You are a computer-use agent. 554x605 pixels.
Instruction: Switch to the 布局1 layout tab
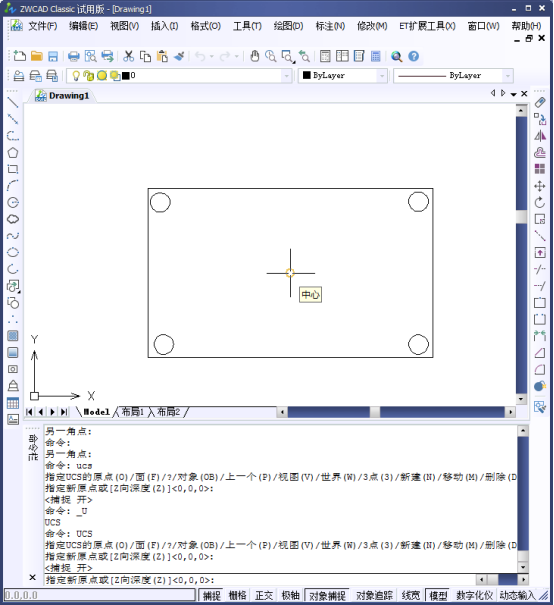tap(132, 412)
